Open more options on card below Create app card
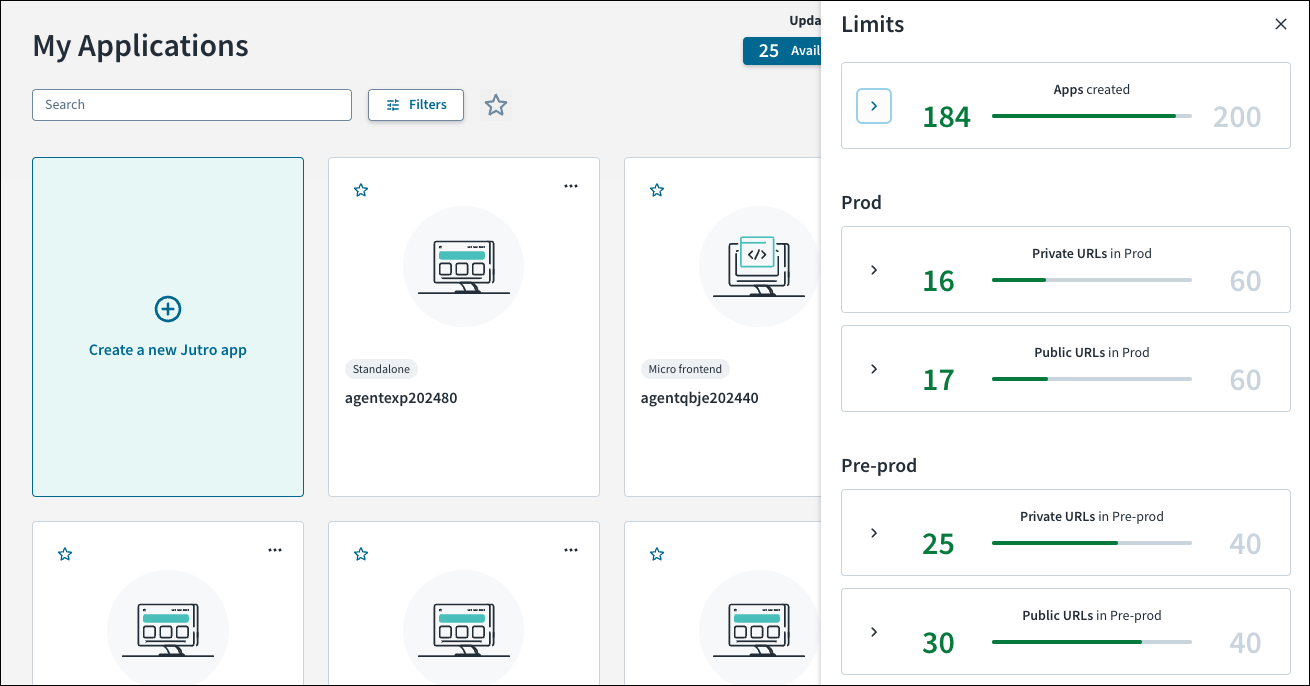Viewport: 1310px width, 686px height. 275,550
